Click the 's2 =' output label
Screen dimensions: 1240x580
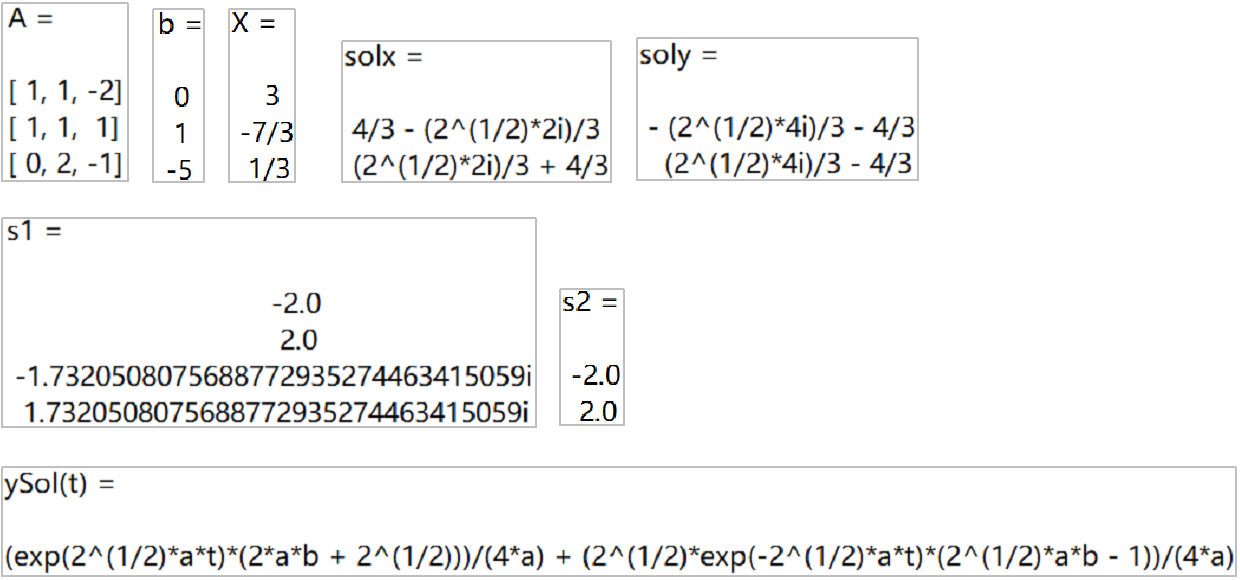[590, 302]
